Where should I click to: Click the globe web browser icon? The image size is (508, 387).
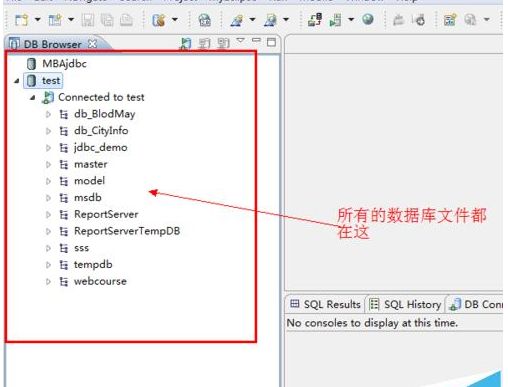[x=368, y=19]
